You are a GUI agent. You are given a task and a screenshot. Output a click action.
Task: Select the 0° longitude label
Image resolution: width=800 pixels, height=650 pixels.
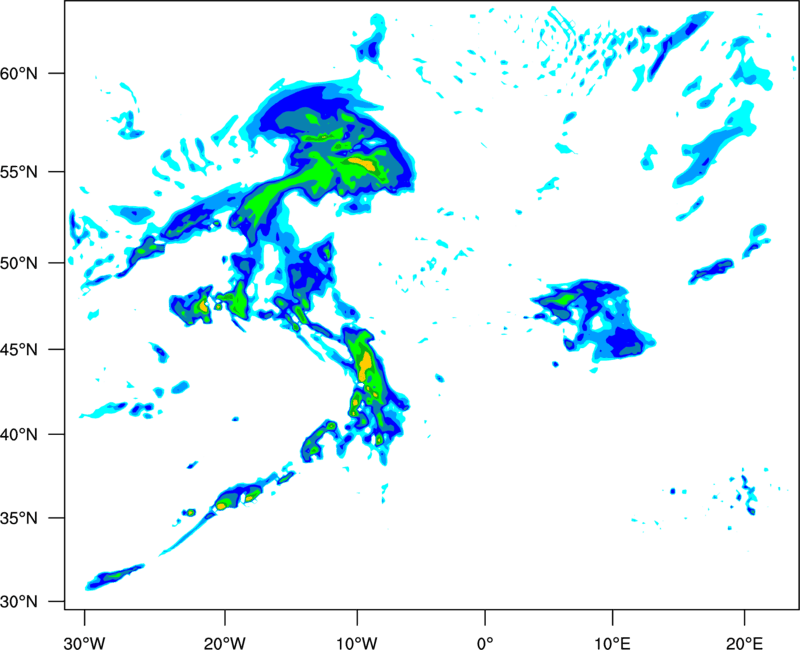coord(485,643)
